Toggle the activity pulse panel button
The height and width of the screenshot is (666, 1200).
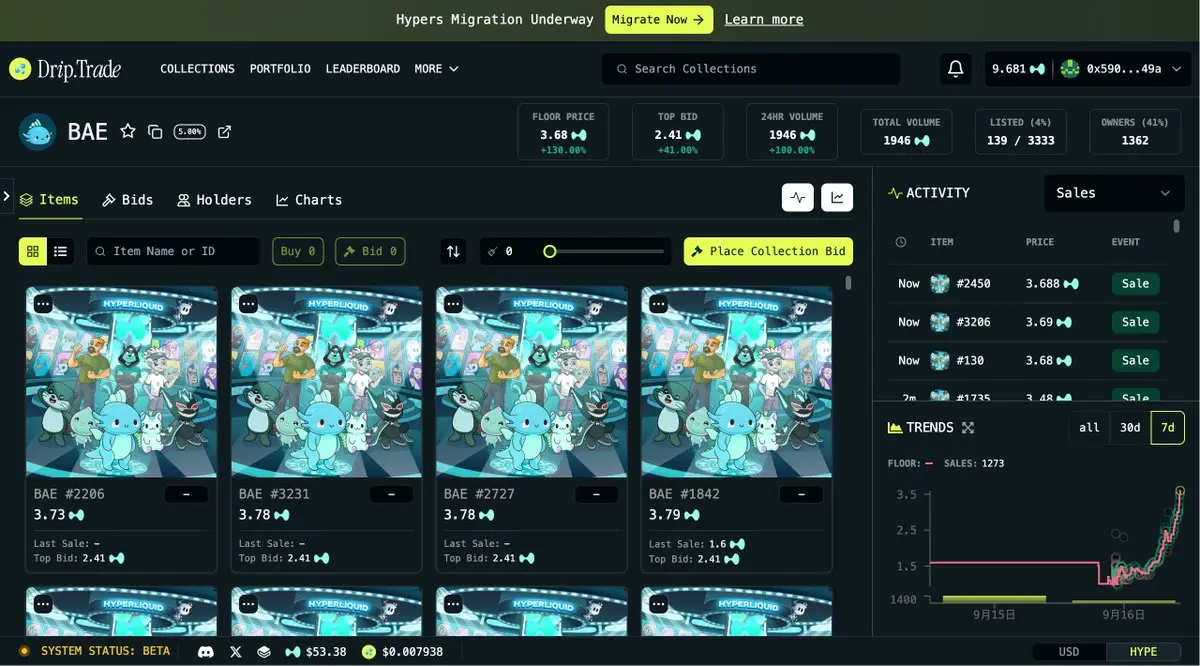[797, 197]
